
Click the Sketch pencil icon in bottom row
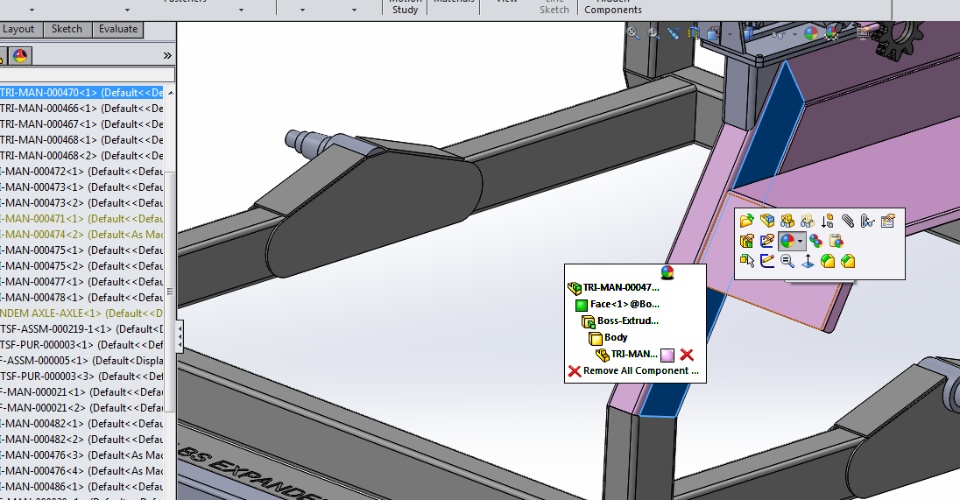point(767,261)
